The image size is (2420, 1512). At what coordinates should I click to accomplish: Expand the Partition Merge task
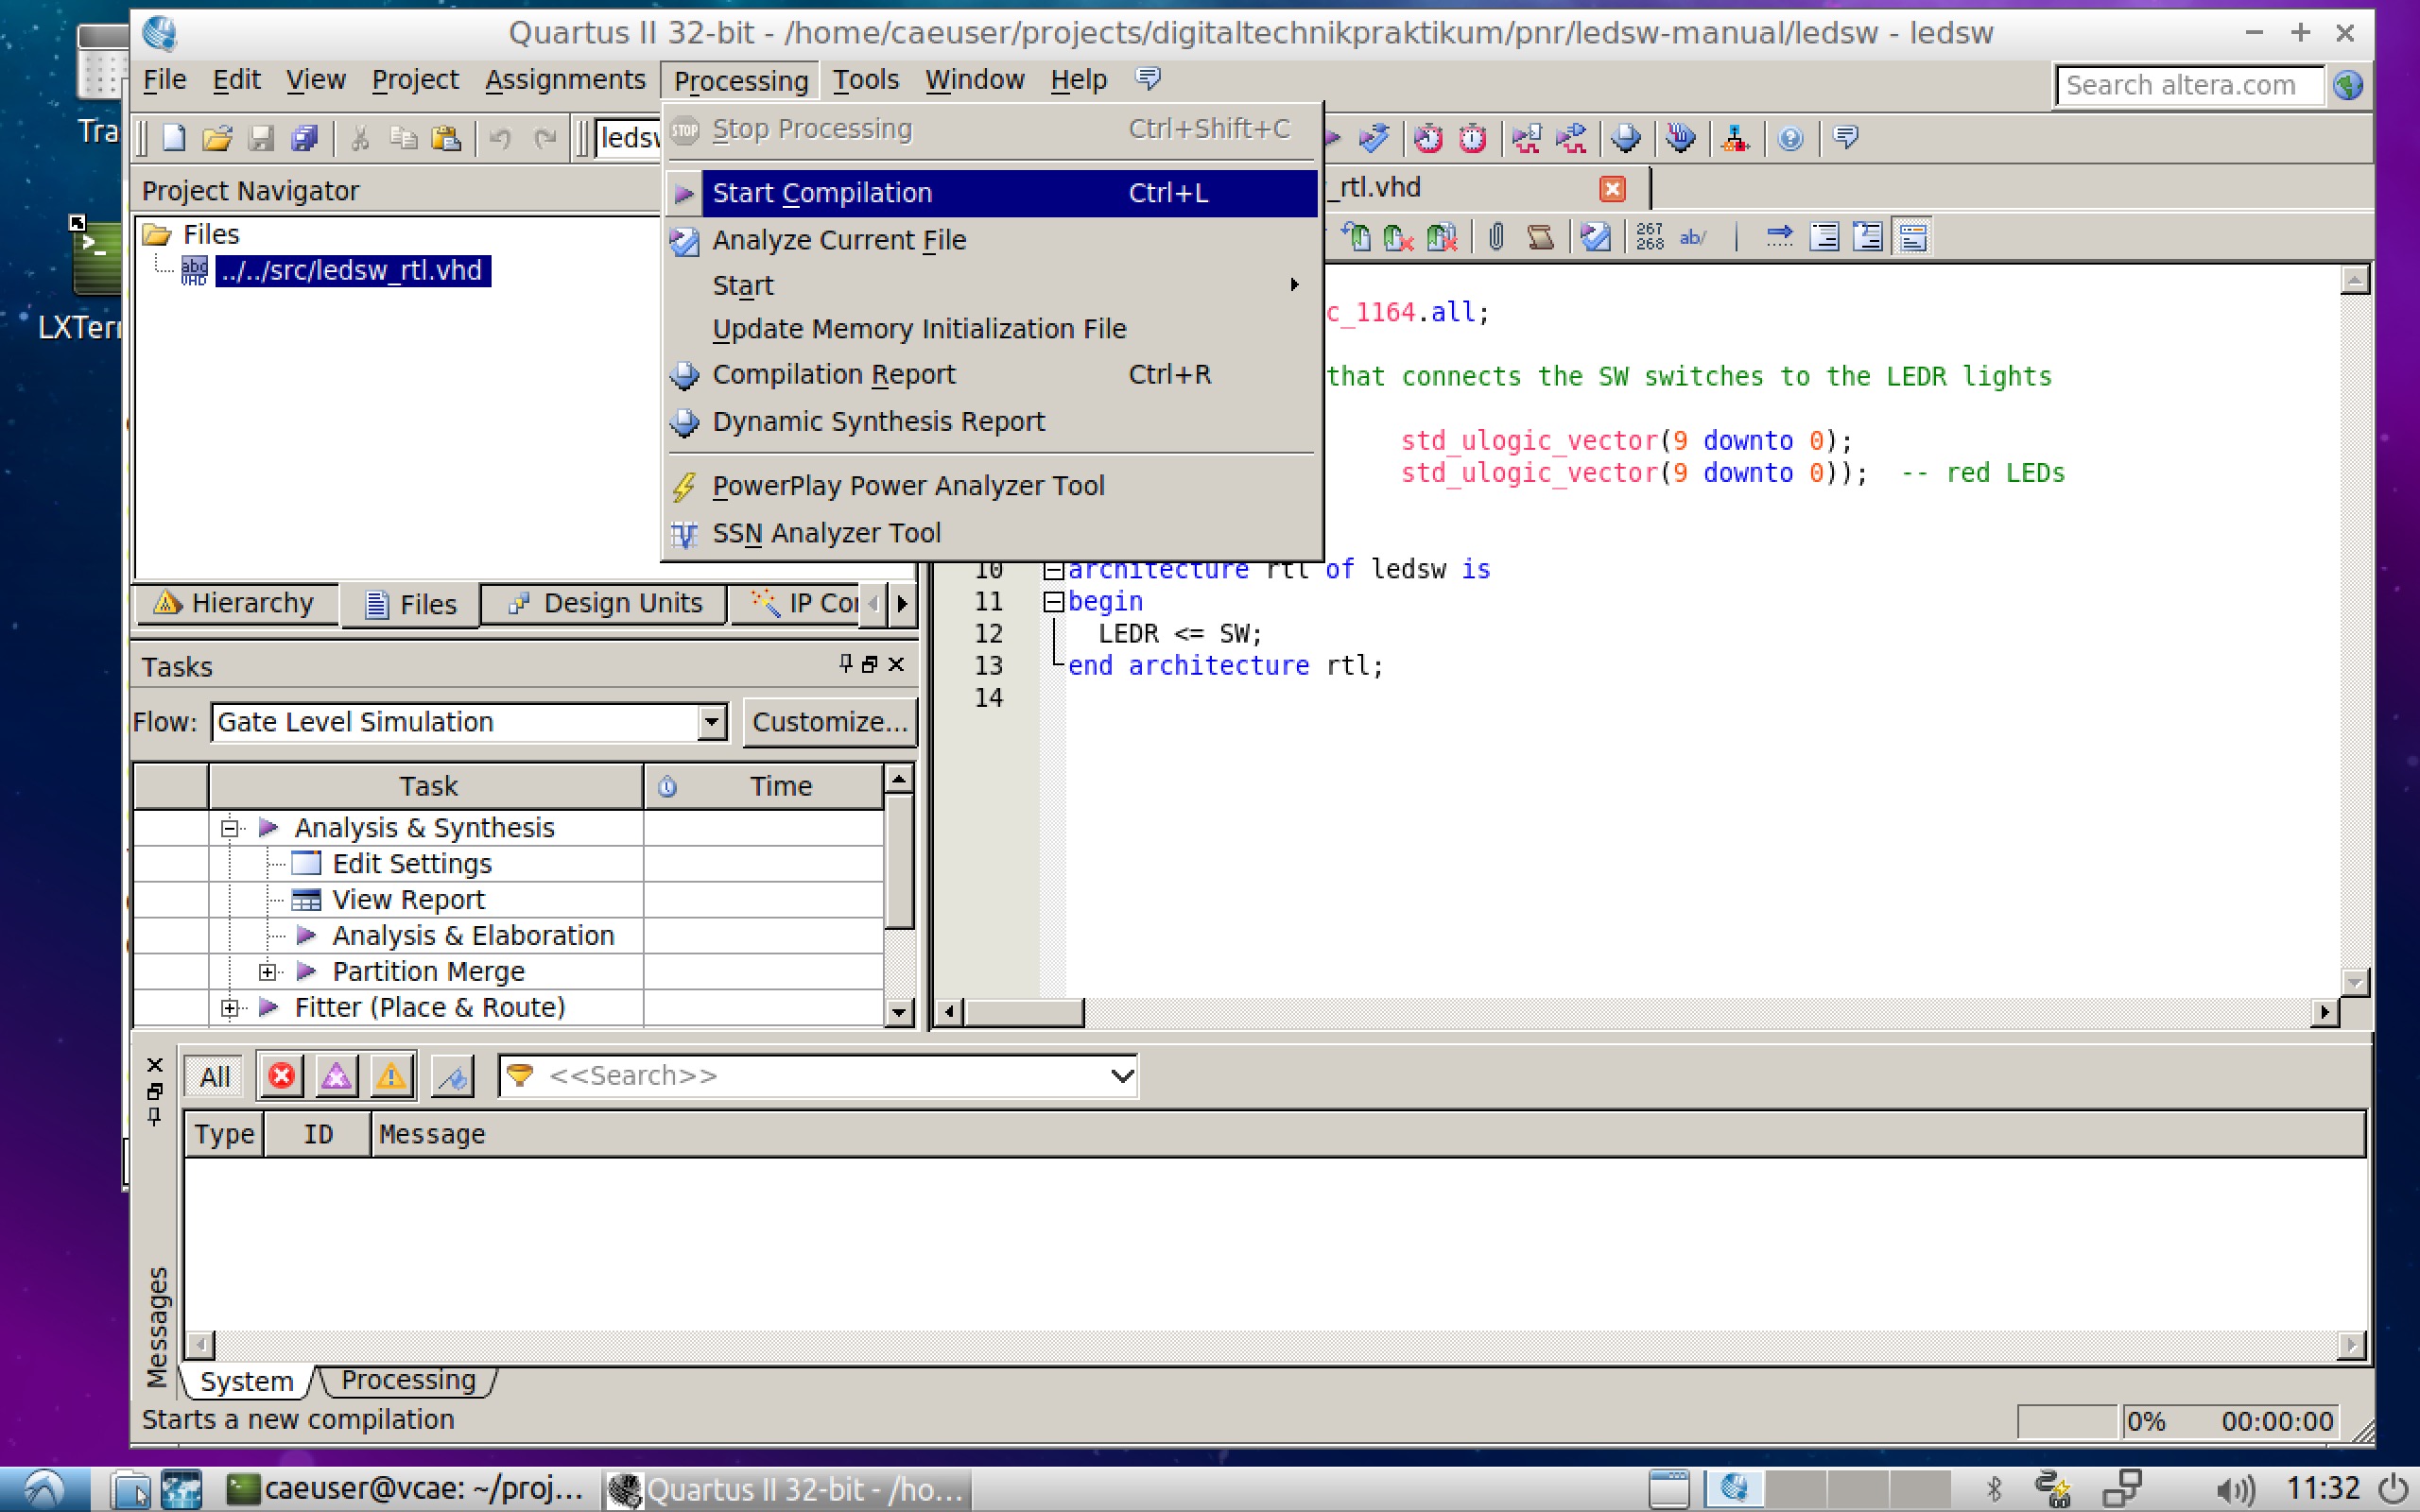click(x=267, y=971)
